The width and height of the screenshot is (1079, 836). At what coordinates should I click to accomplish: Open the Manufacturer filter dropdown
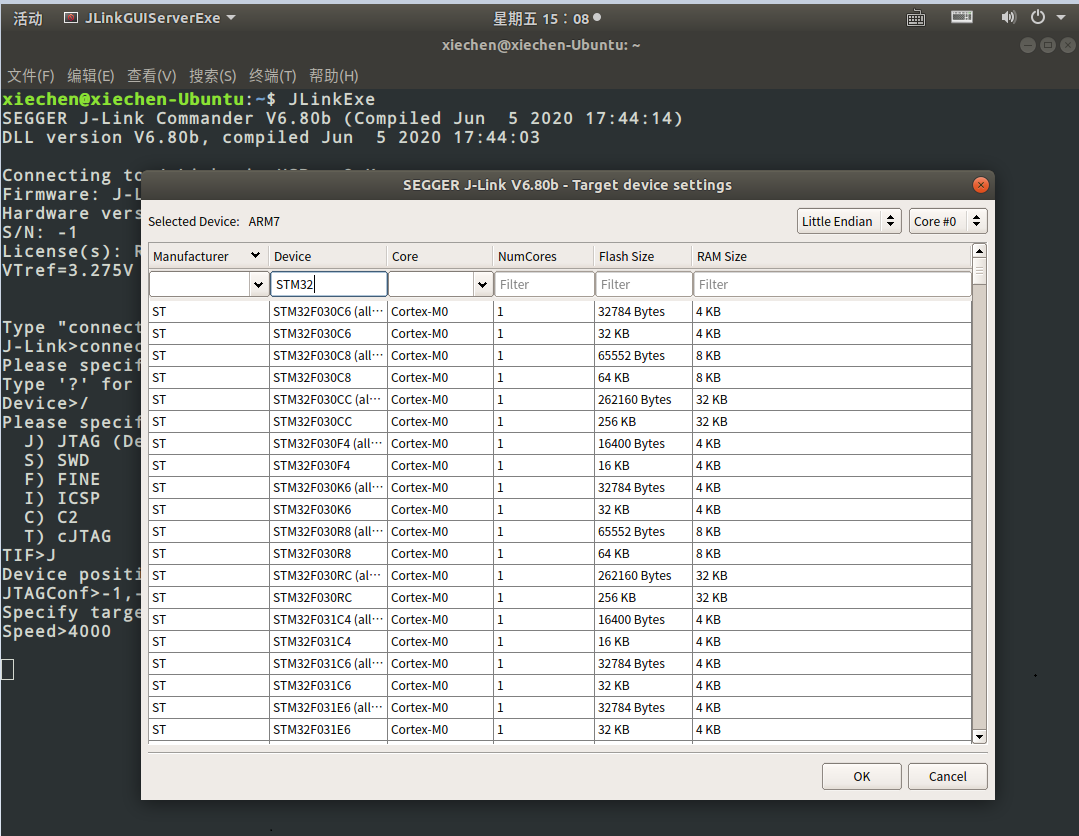point(258,284)
